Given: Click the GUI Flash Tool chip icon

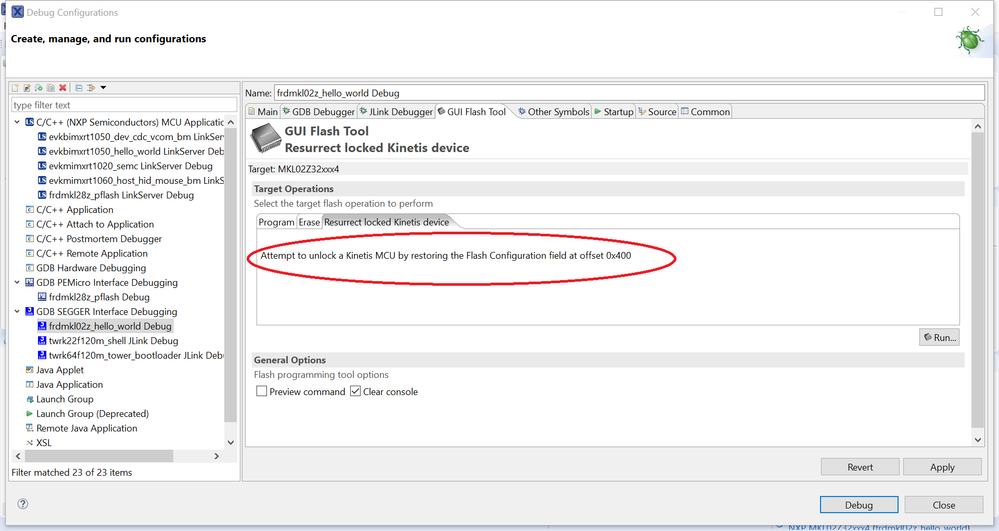Looking at the screenshot, I should pos(265,138).
